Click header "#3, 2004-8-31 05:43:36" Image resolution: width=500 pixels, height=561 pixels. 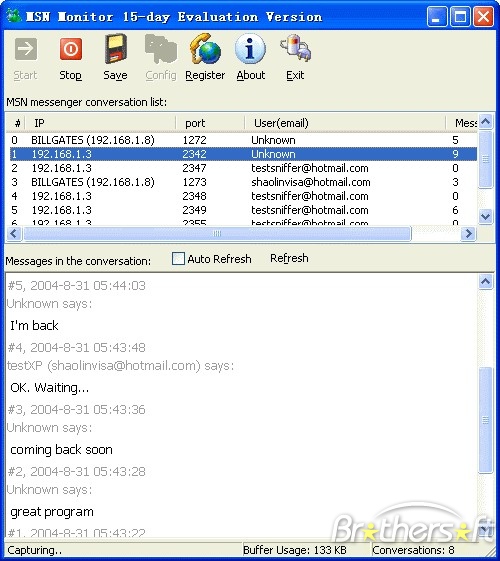[x=77, y=409]
